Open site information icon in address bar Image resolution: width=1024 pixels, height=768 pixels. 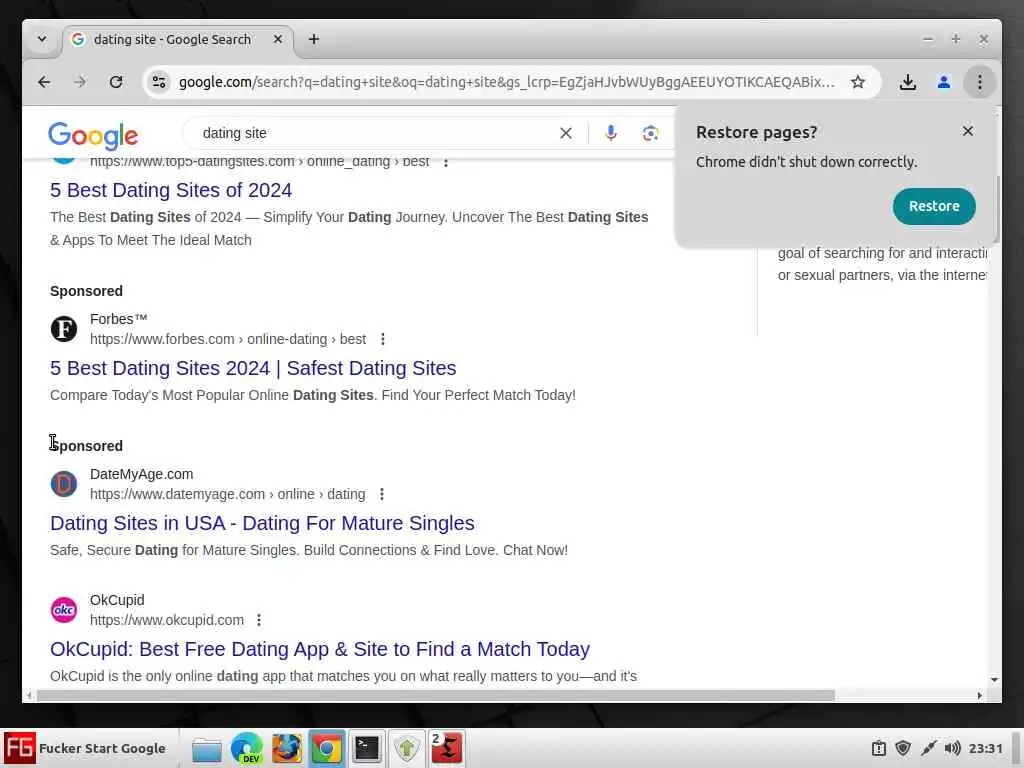[159, 82]
